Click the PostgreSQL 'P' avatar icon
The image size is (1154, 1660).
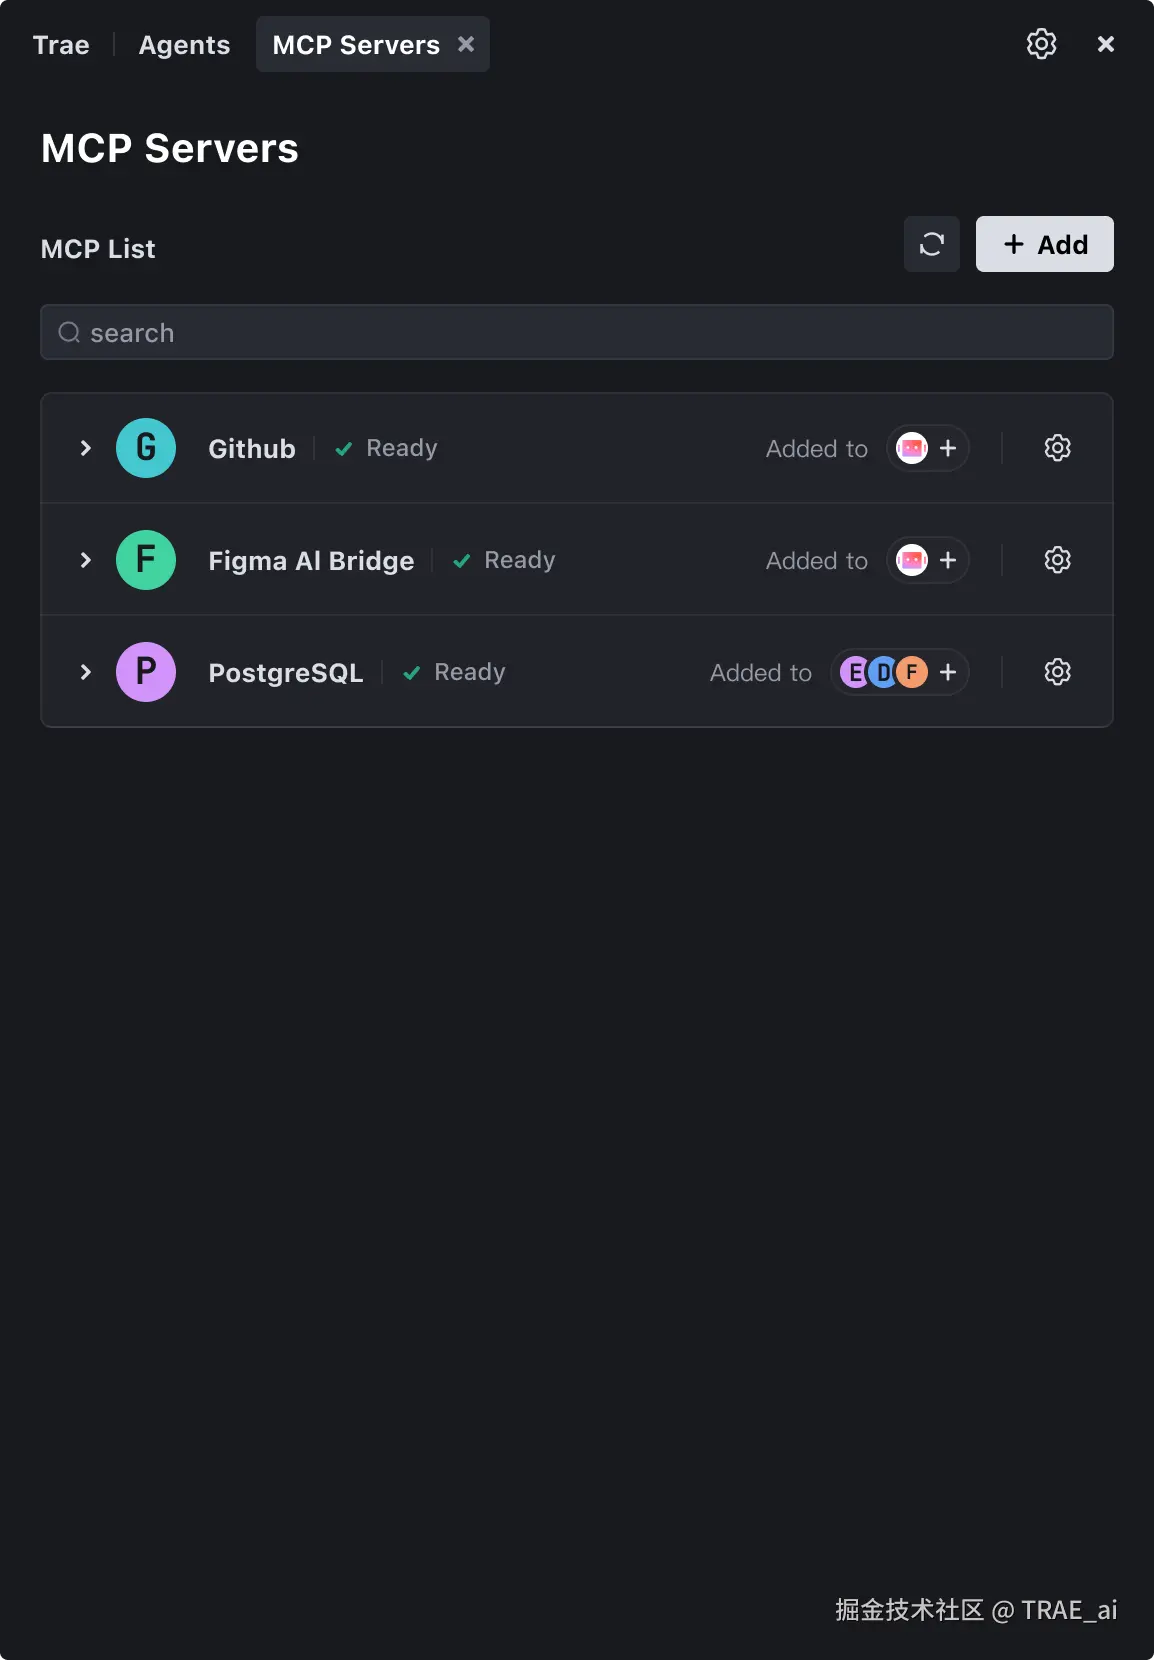(x=146, y=672)
